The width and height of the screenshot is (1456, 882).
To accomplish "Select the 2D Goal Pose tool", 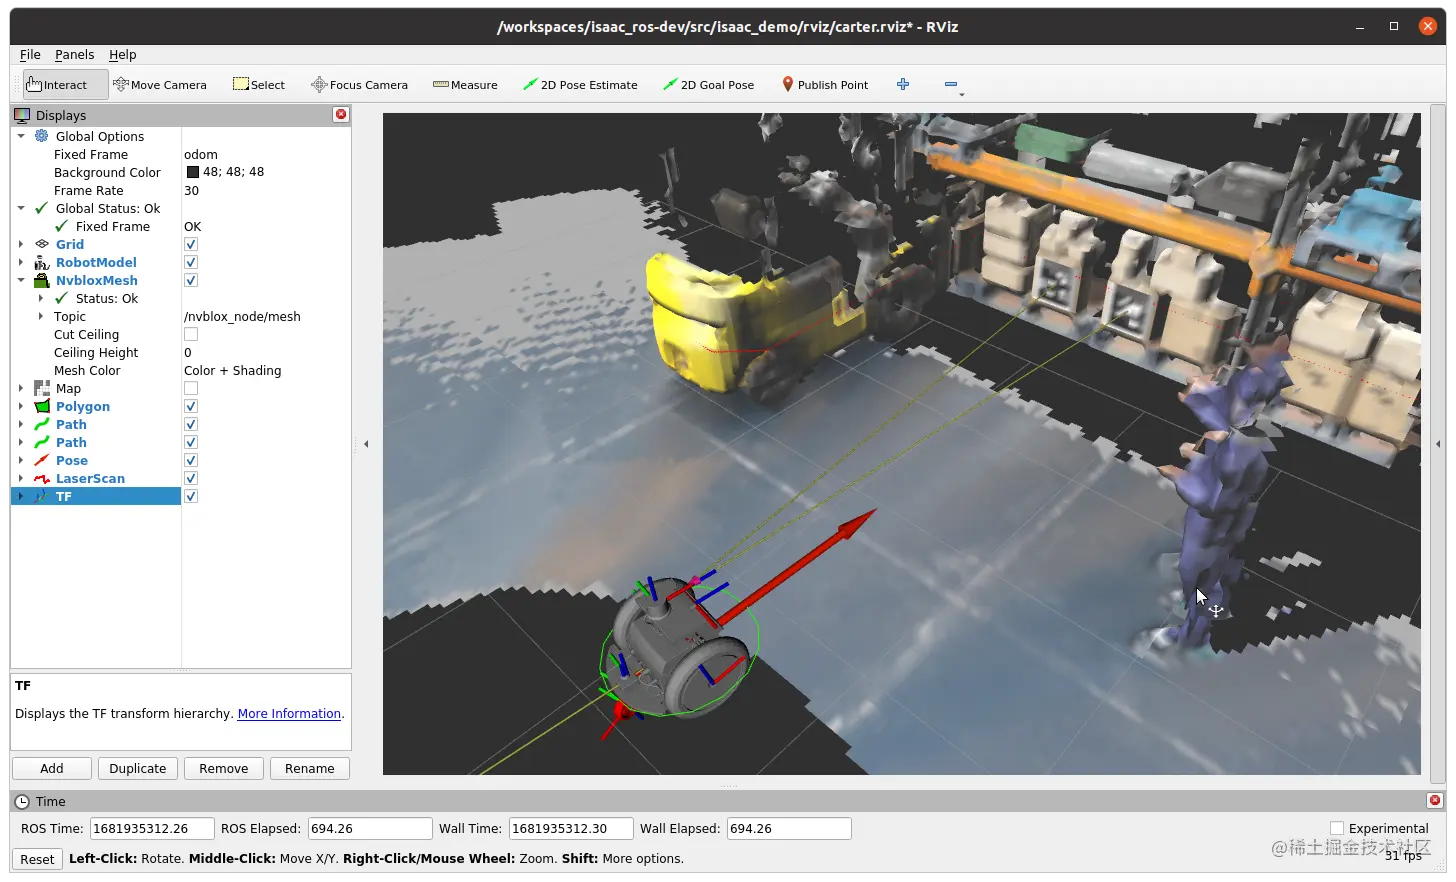I will [709, 84].
